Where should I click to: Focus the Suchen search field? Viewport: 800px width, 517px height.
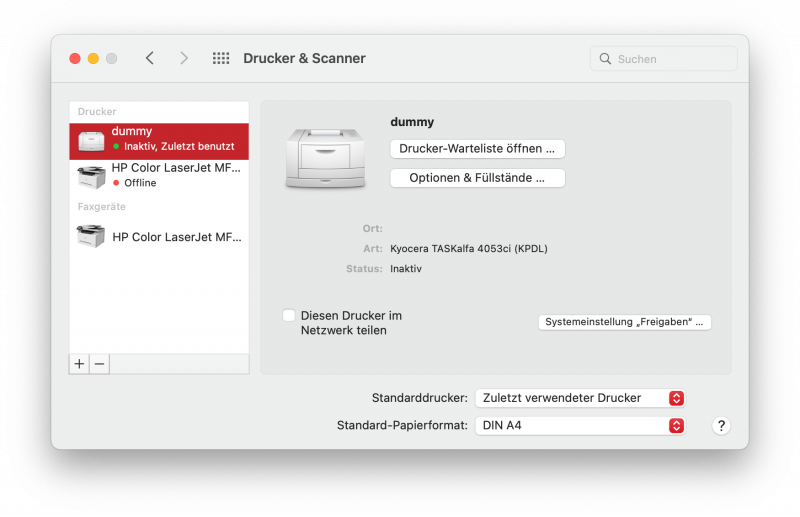click(x=664, y=59)
